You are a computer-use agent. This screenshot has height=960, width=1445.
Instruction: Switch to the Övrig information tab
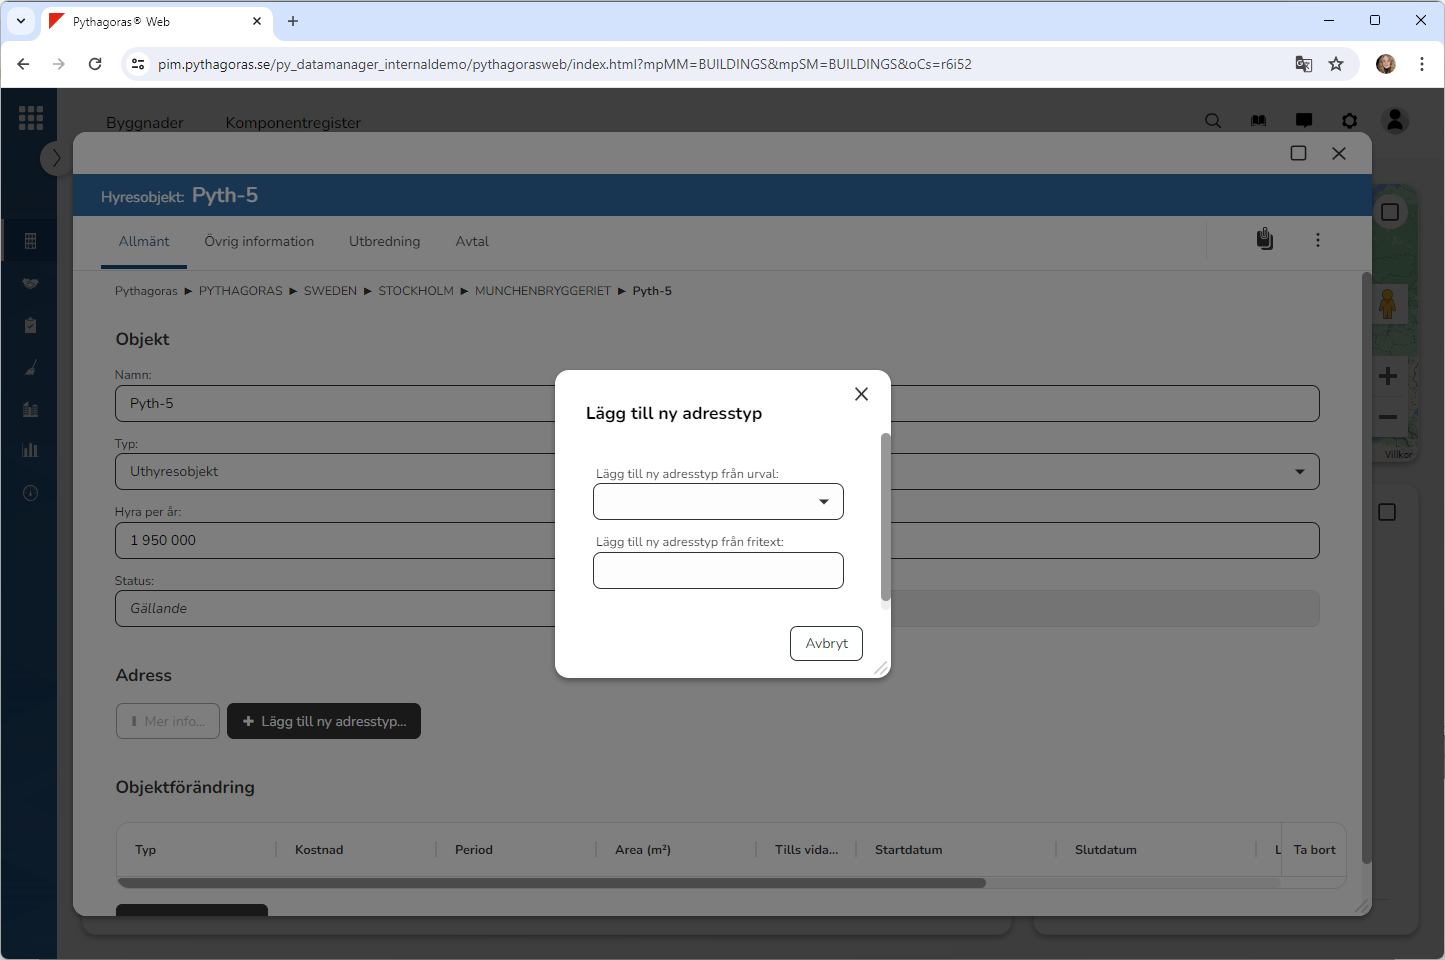pos(259,241)
